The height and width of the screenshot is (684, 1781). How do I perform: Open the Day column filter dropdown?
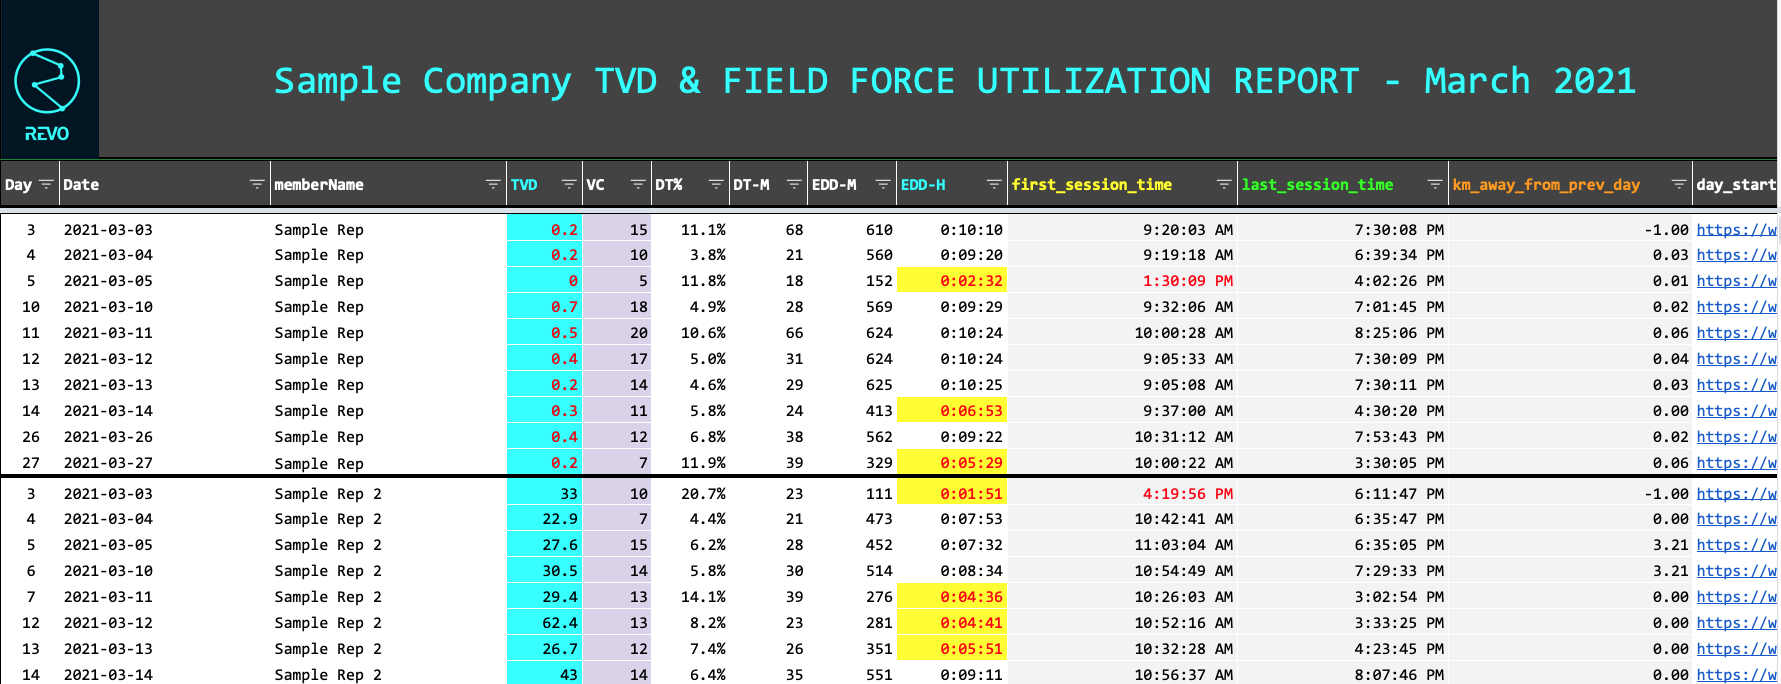pyautogui.click(x=46, y=184)
